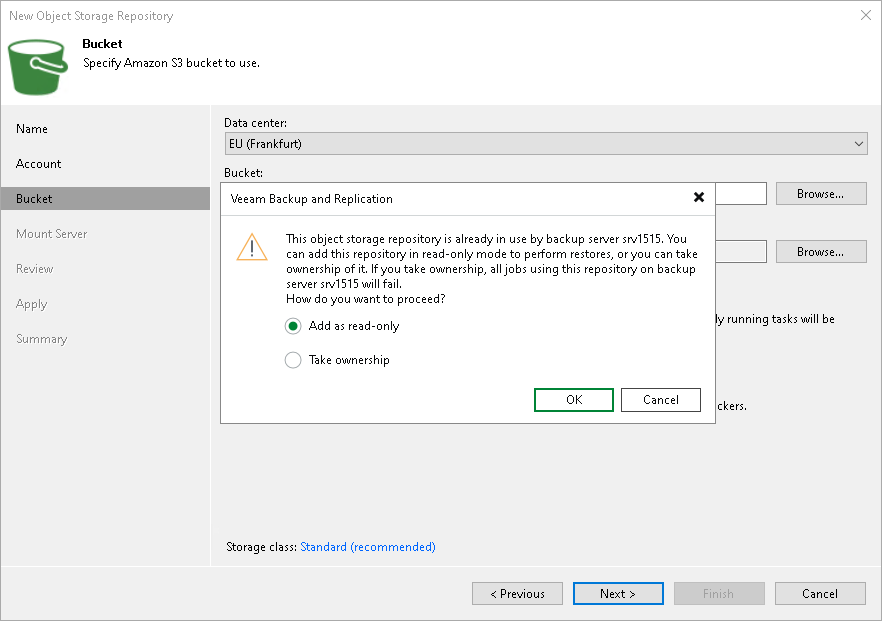882x621 pixels.
Task: Click Cancel in the Veeam dialog
Action: coord(661,400)
